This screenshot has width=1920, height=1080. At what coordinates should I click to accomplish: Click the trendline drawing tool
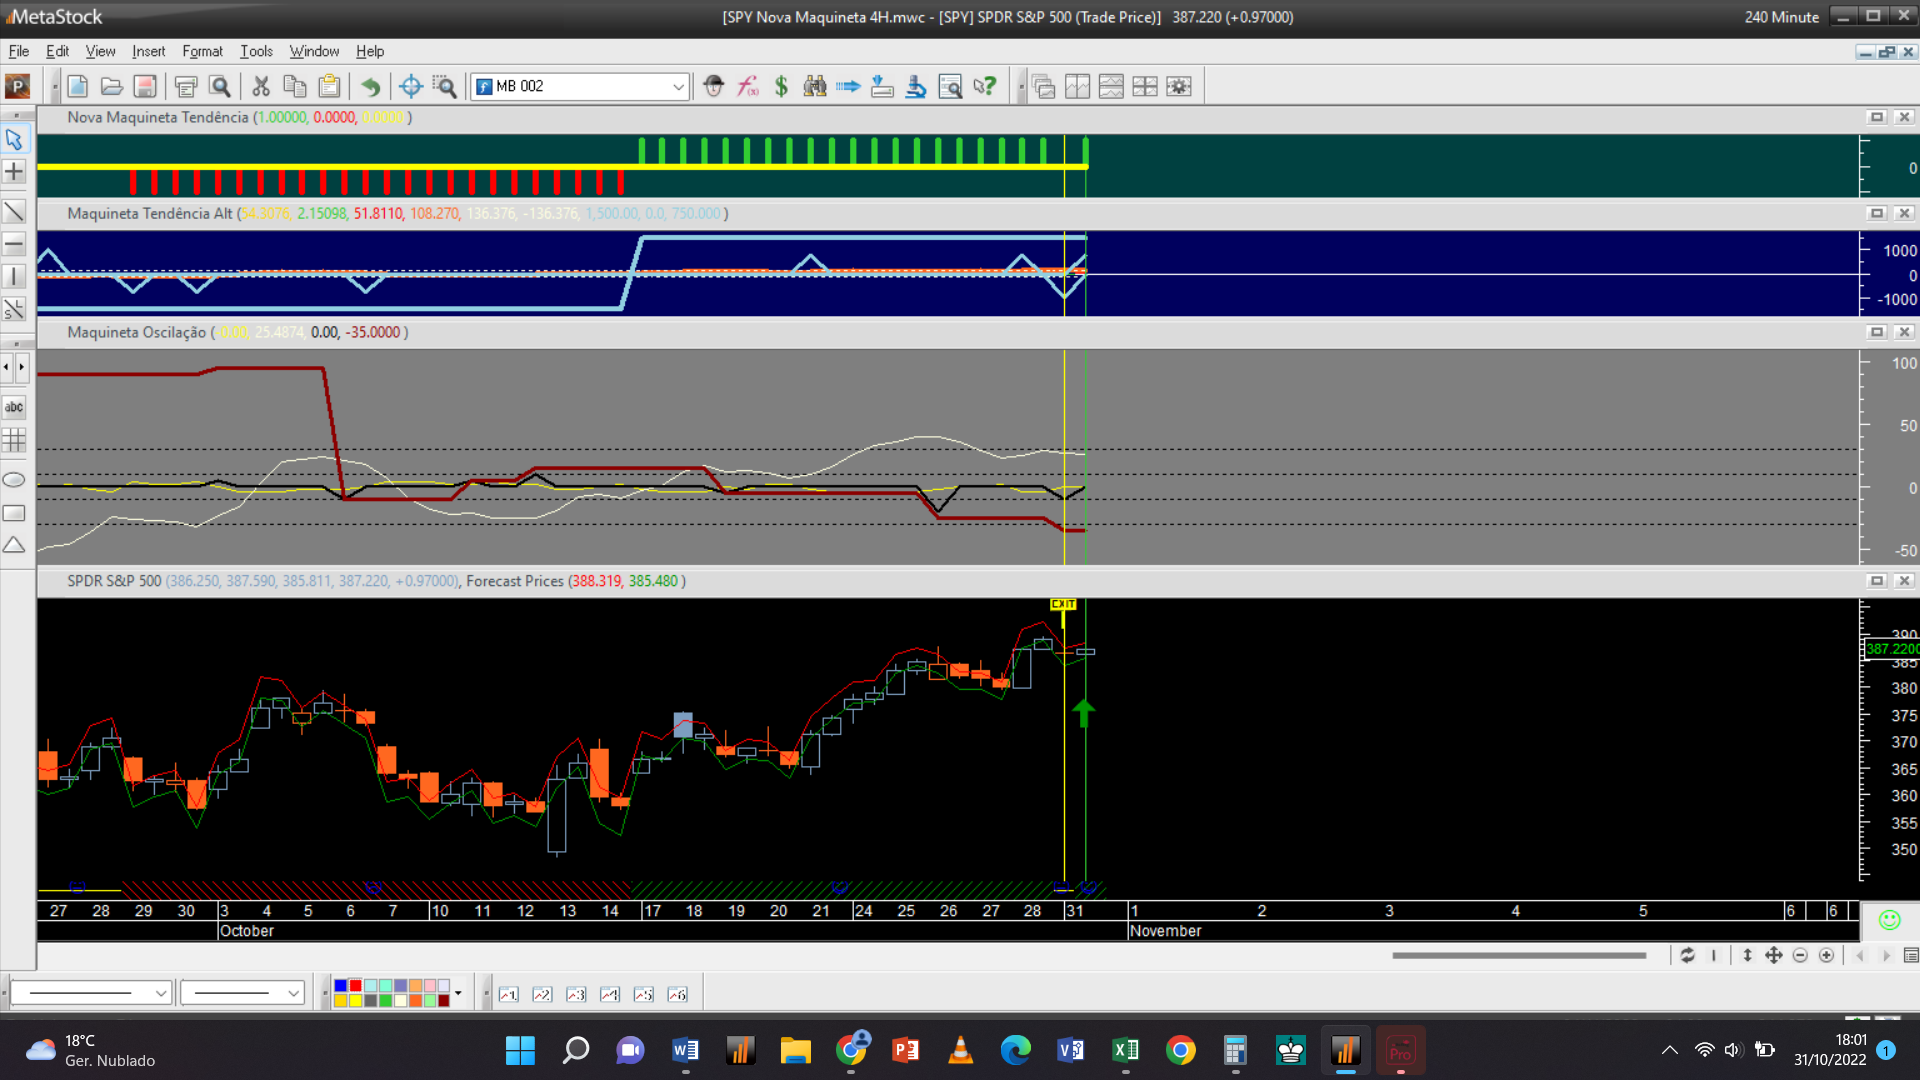coord(14,211)
